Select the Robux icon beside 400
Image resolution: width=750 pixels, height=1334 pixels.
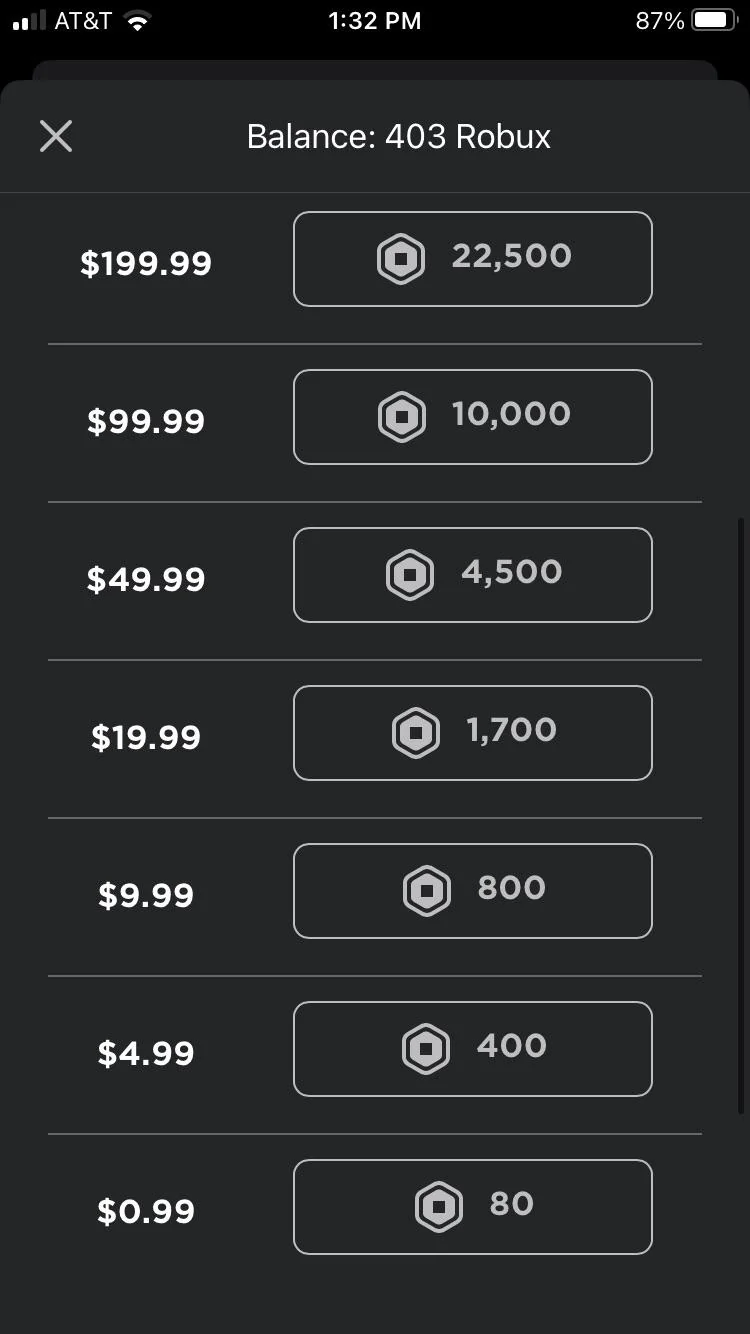426,1049
